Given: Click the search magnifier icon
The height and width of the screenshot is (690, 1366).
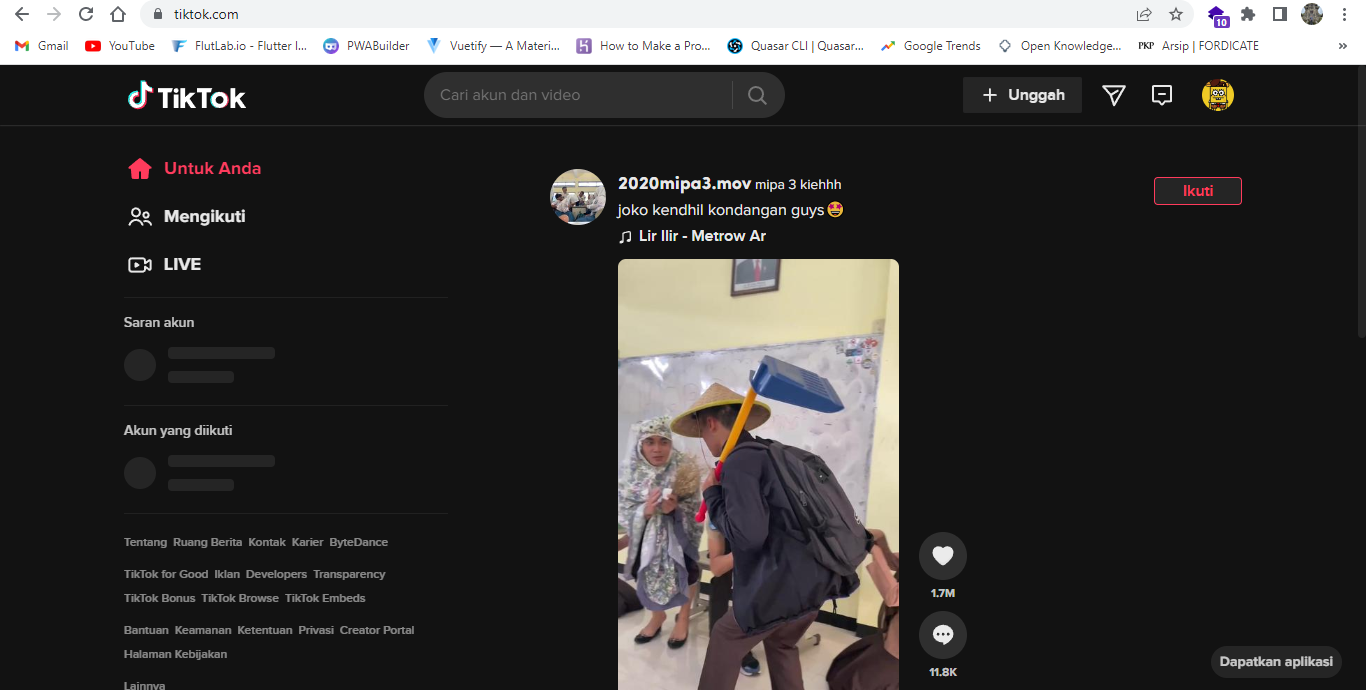Looking at the screenshot, I should (x=757, y=94).
